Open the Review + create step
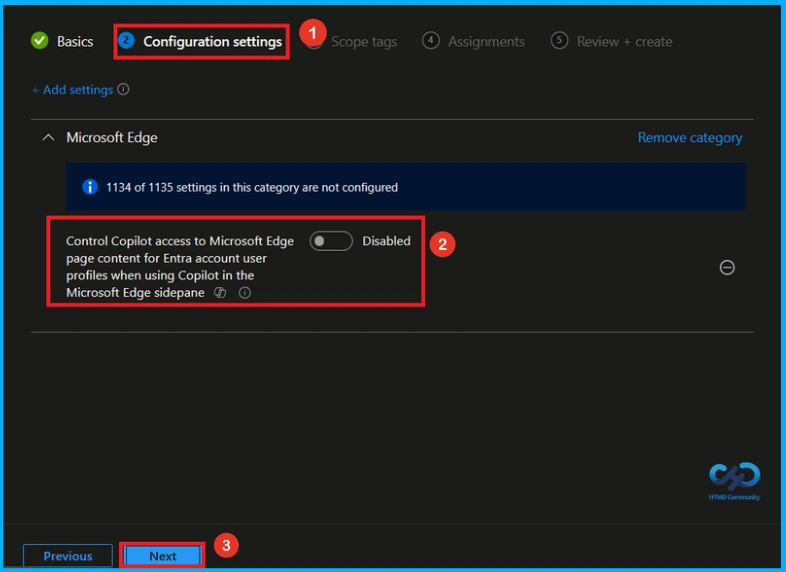This screenshot has width=786, height=572. click(x=611, y=41)
